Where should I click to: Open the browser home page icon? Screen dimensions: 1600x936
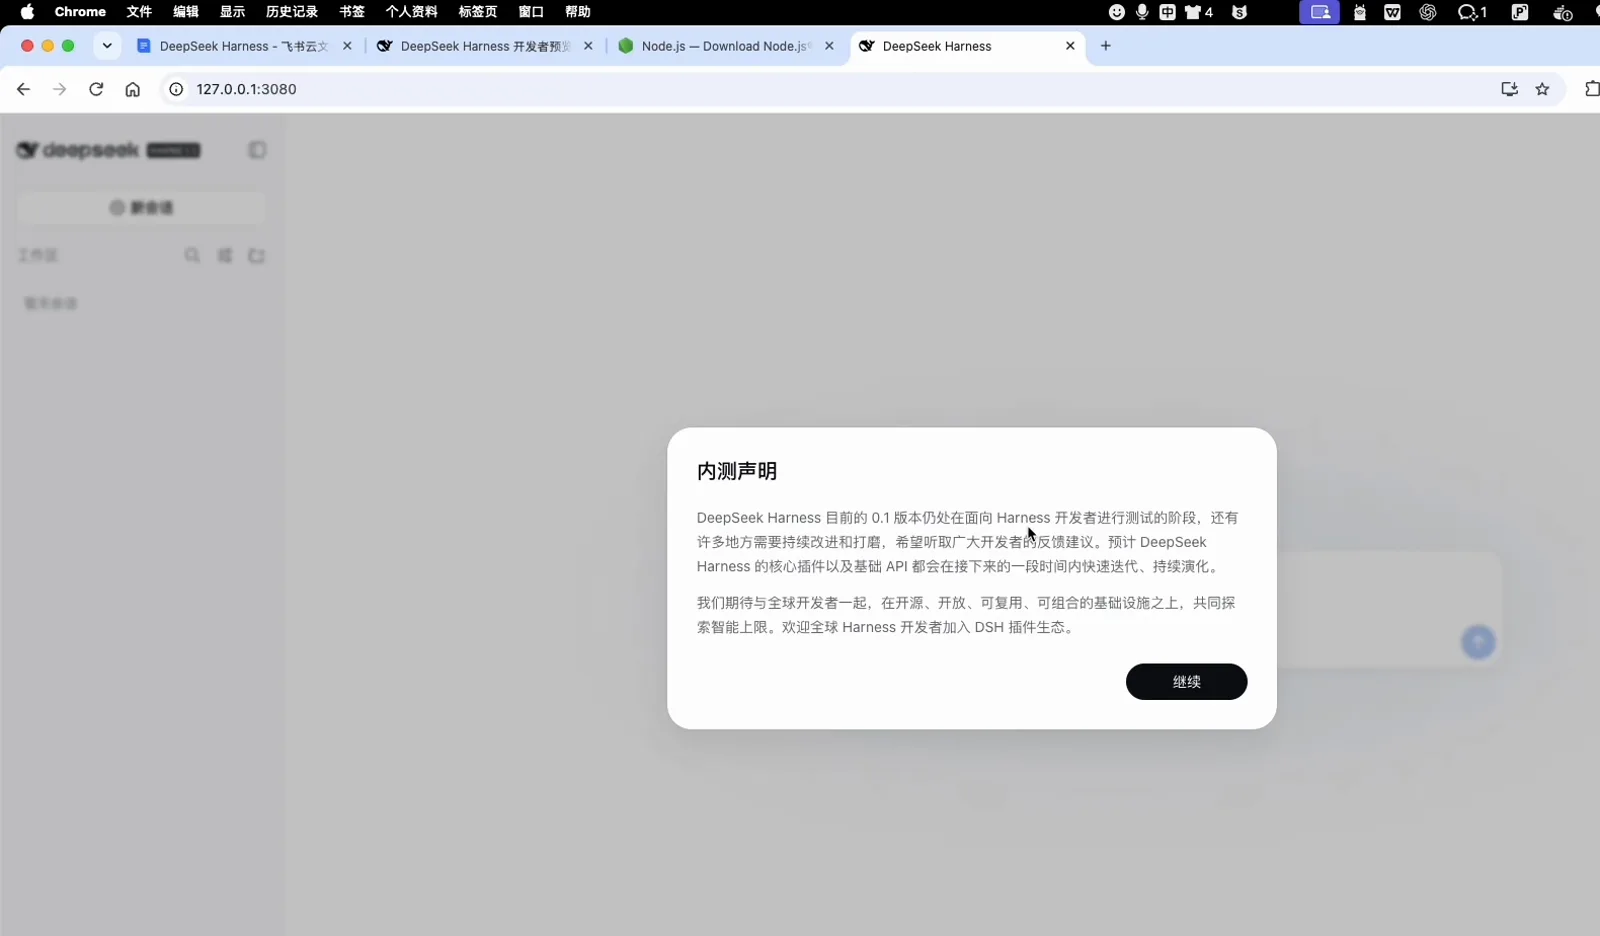(132, 89)
